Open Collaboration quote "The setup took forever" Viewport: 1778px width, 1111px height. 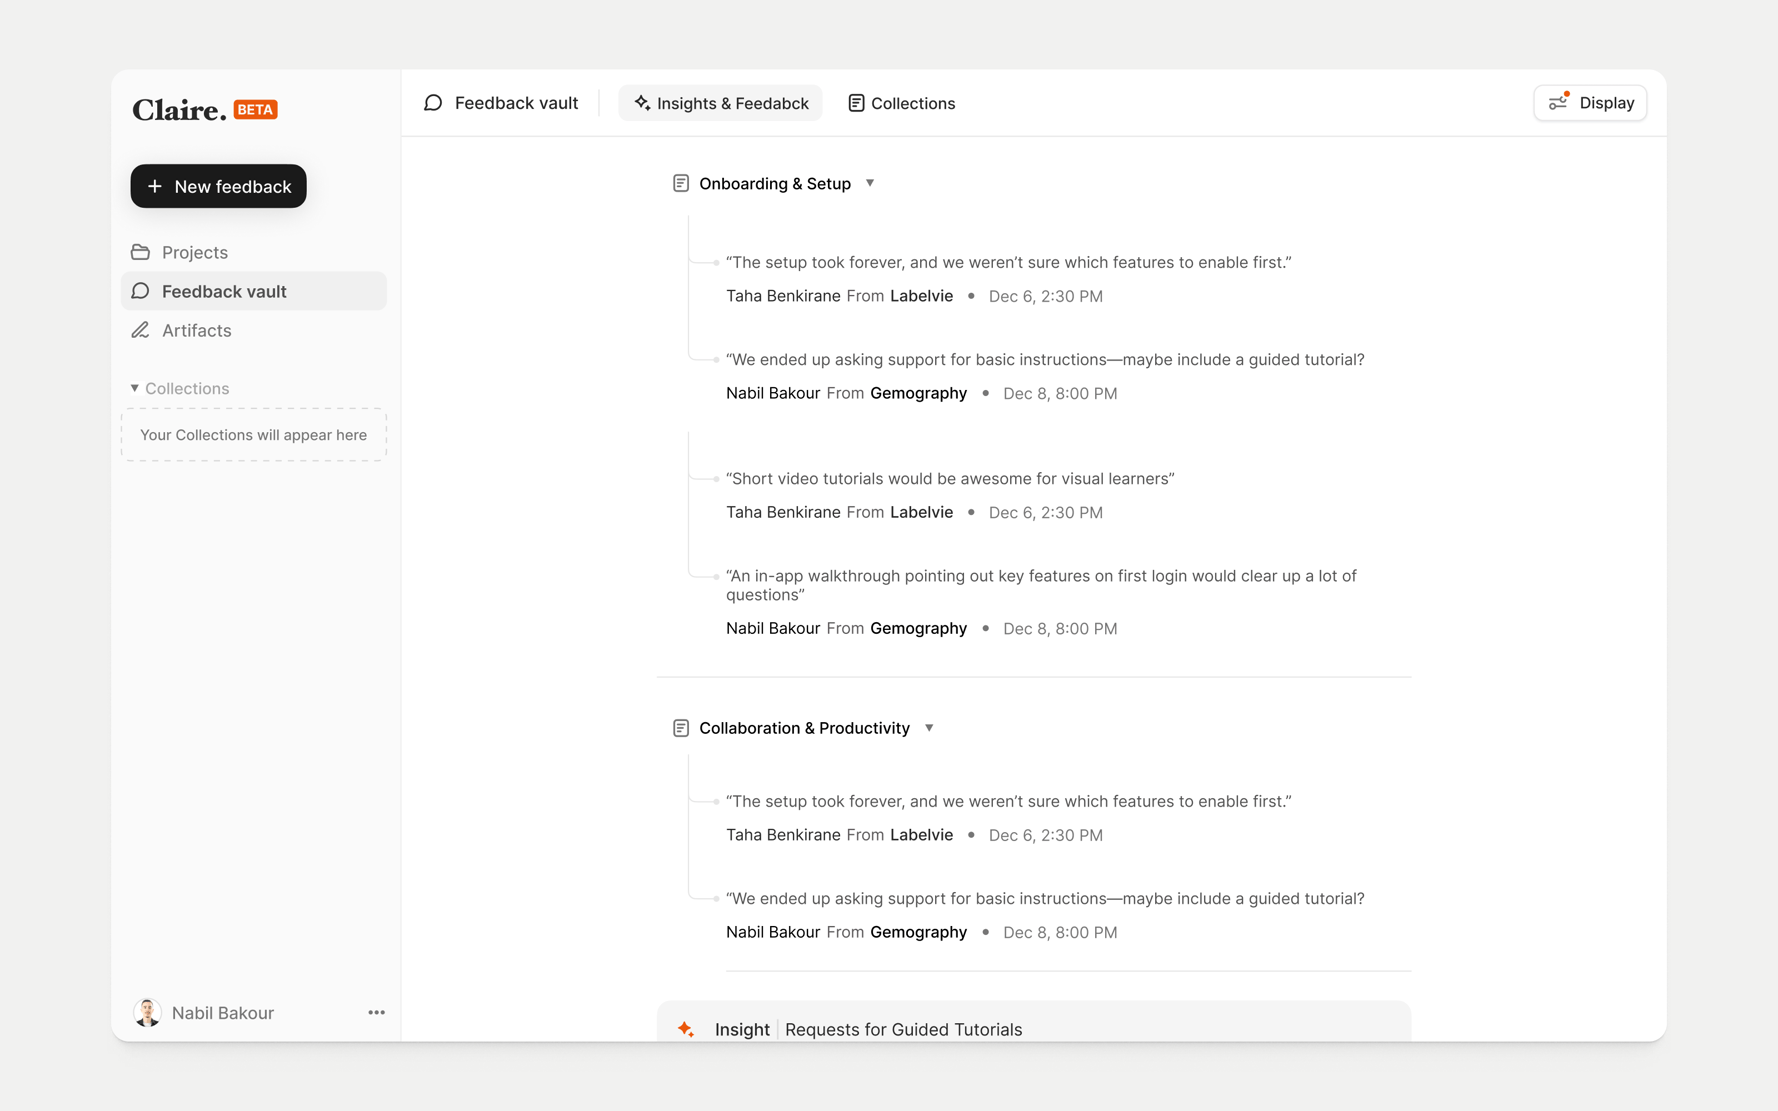click(x=1008, y=801)
